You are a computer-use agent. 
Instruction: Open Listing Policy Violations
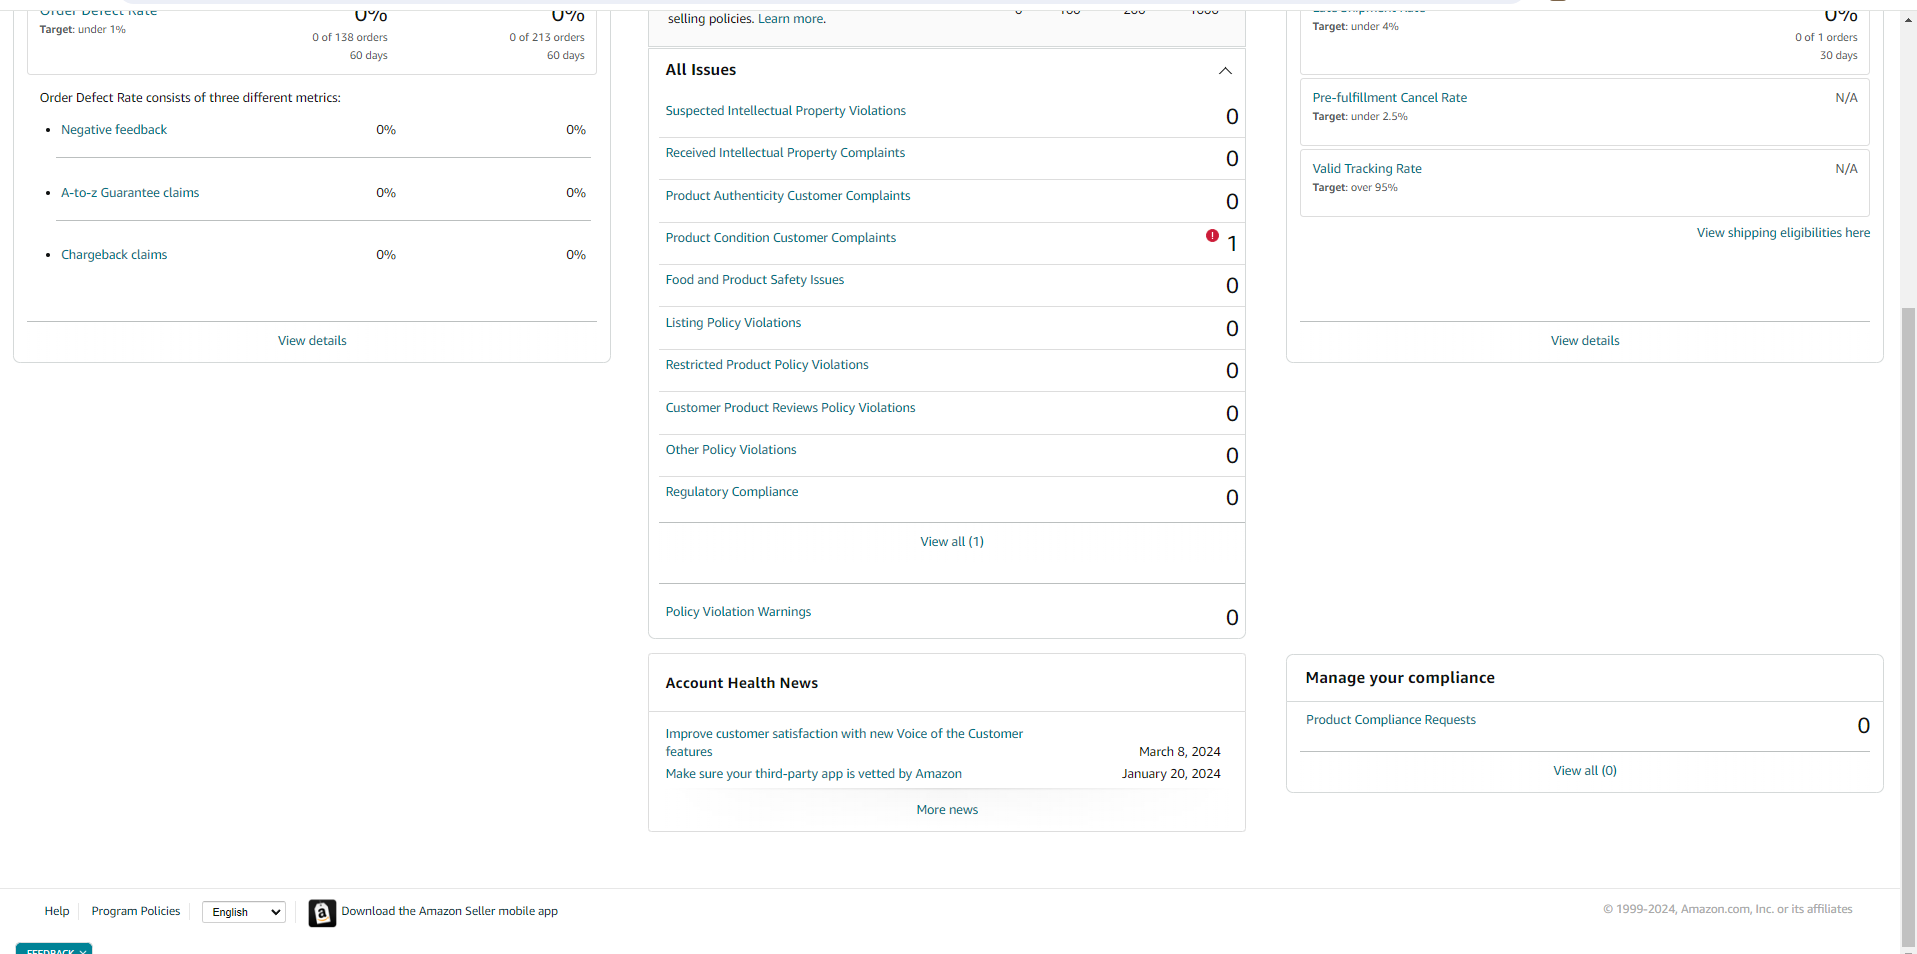733,323
